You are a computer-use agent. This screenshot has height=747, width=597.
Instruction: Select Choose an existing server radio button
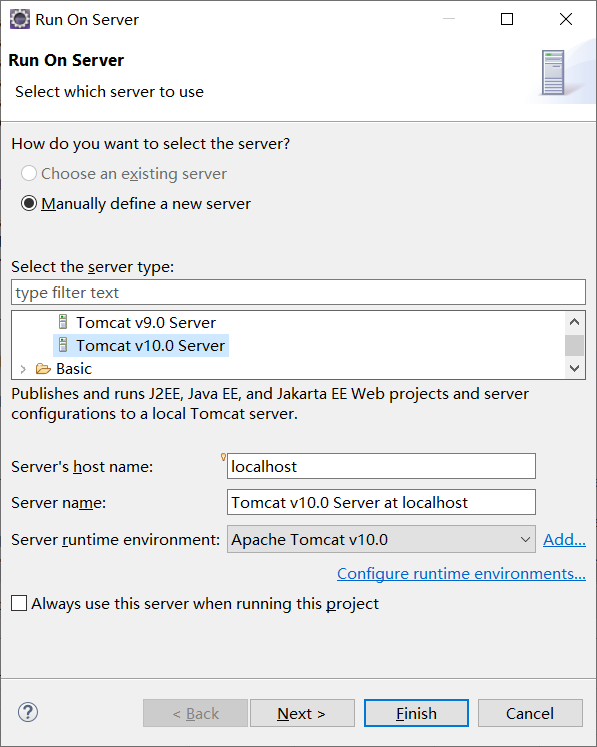29,173
